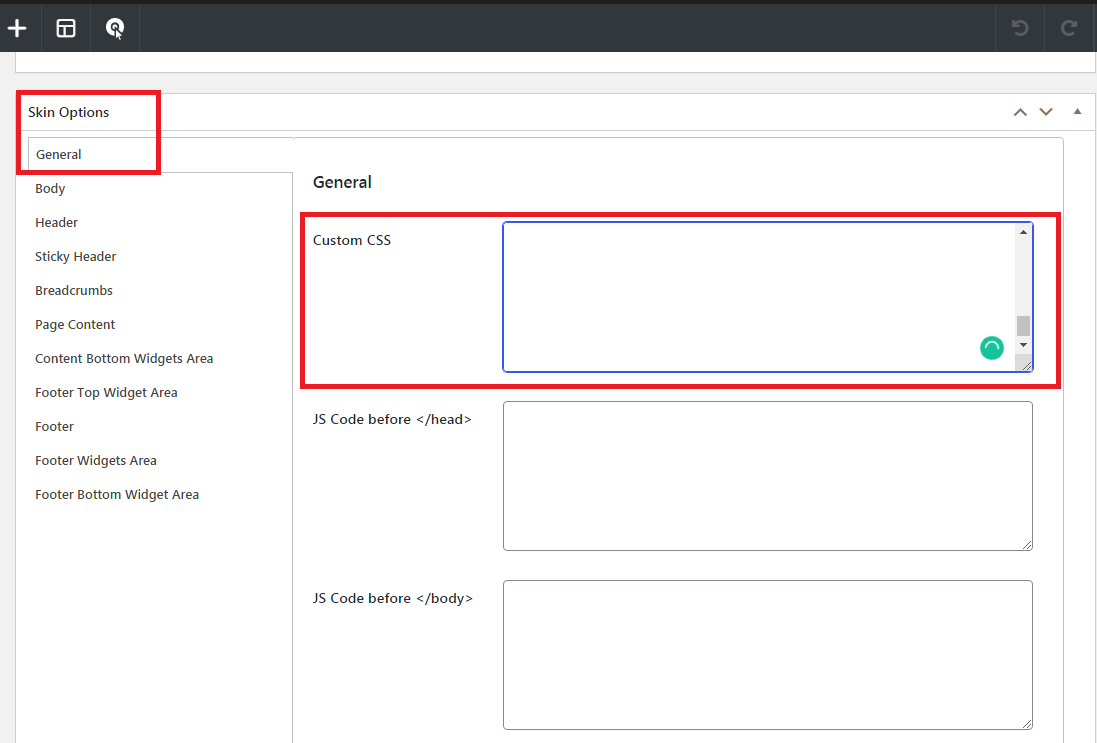Click the Custom CSS label
Image resolution: width=1097 pixels, height=743 pixels.
[352, 240]
